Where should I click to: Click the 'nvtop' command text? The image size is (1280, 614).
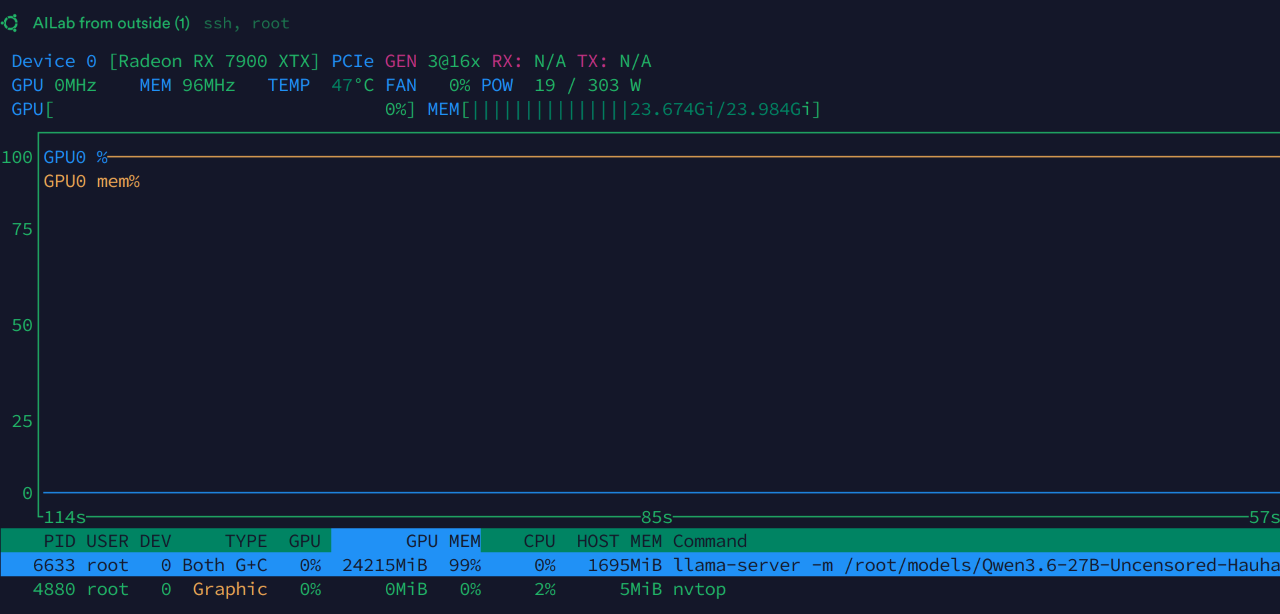(700, 589)
